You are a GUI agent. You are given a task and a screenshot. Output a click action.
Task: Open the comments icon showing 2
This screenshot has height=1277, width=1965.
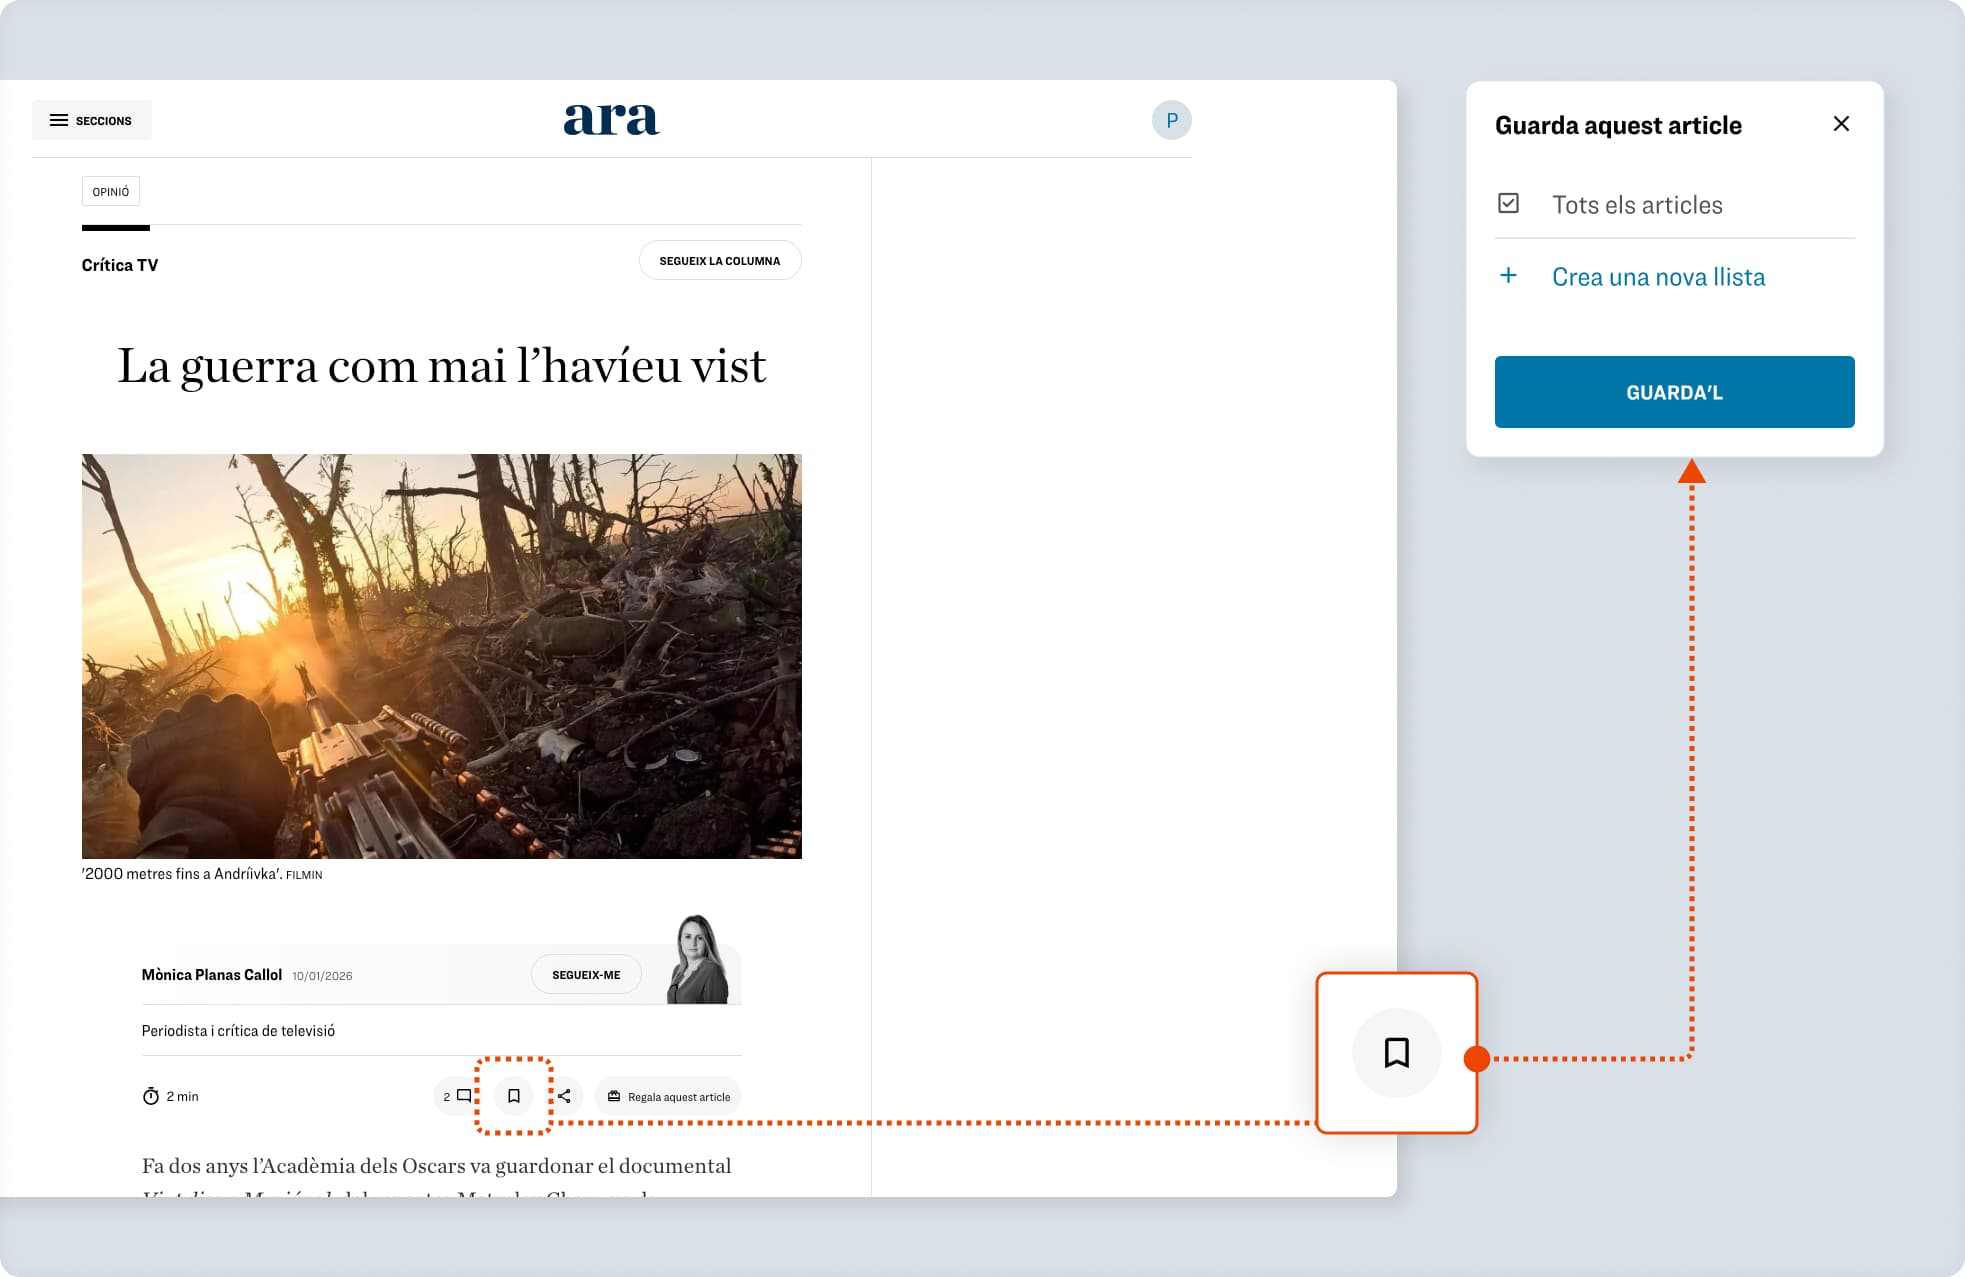(x=457, y=1096)
